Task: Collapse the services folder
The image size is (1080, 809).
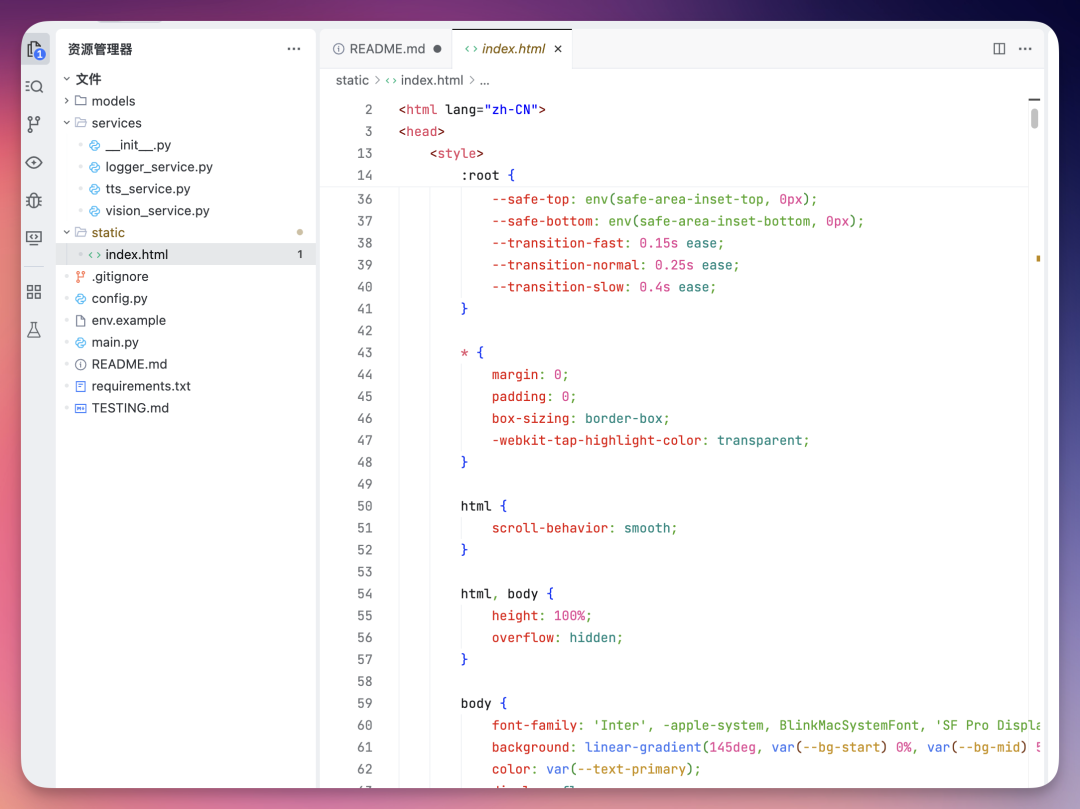Action: point(116,123)
